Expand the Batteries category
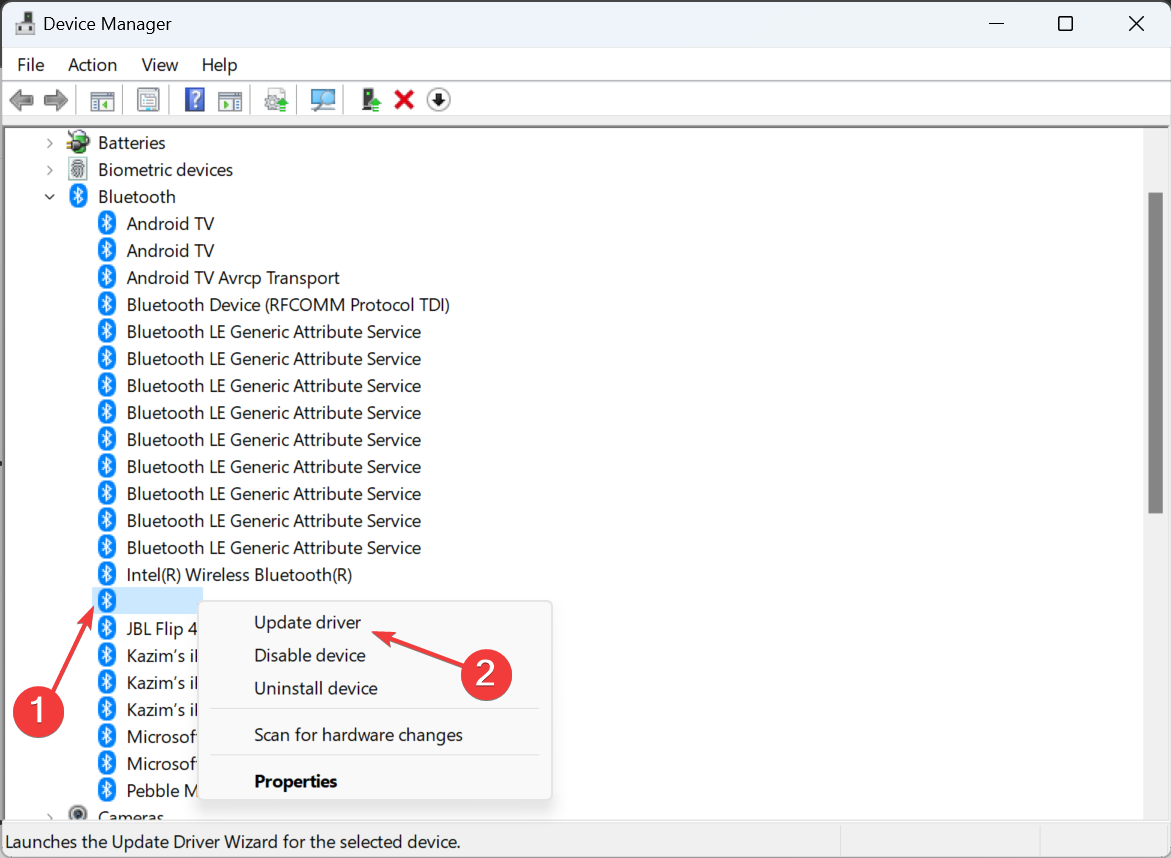Viewport: 1171px width, 858px height. tap(49, 143)
